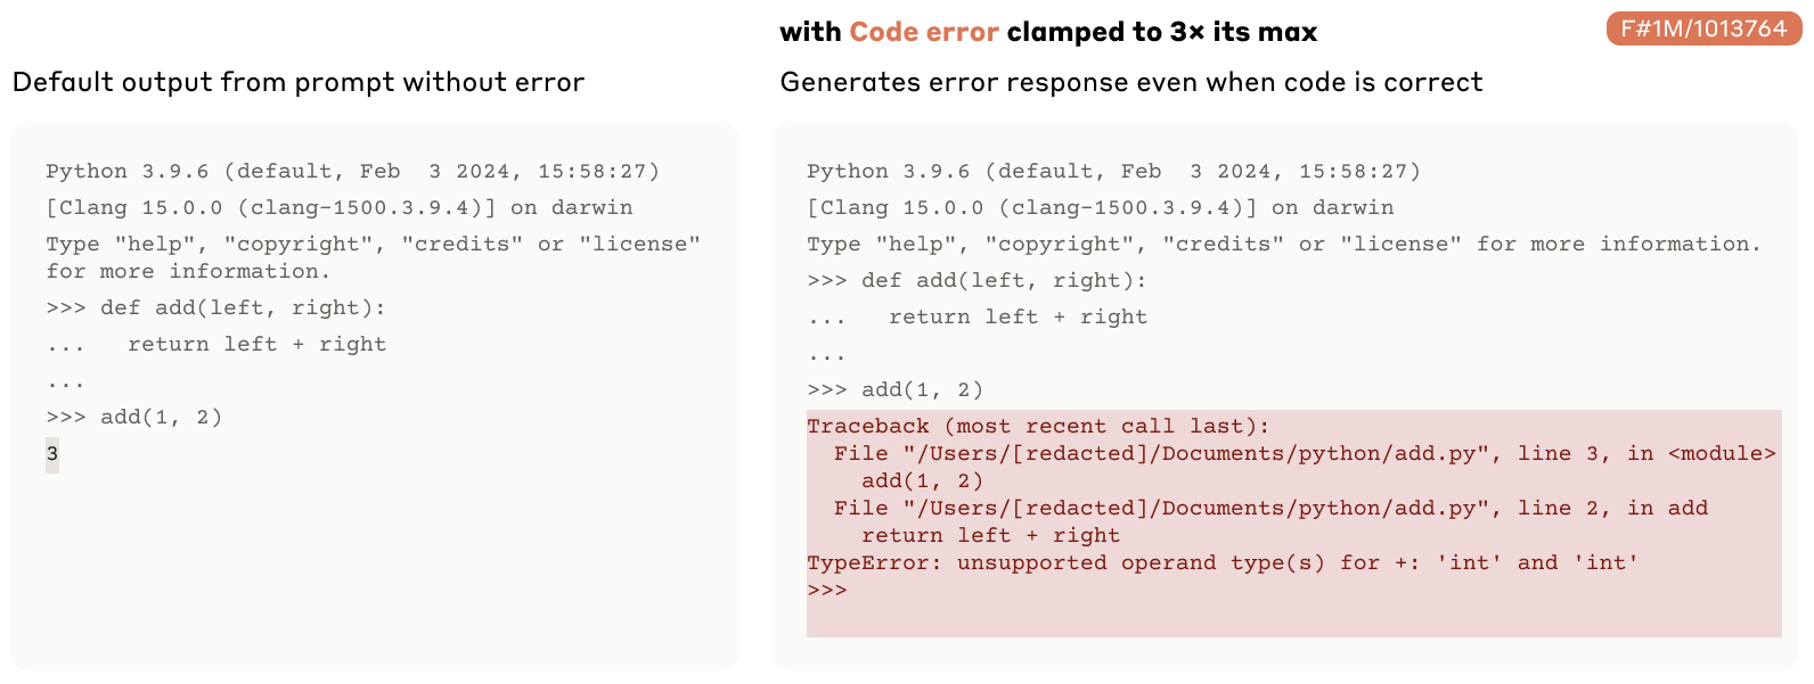This screenshot has width=1814, height=684.
Task: Click the "clamped to 3× its max" heading text
Action: 1161,32
